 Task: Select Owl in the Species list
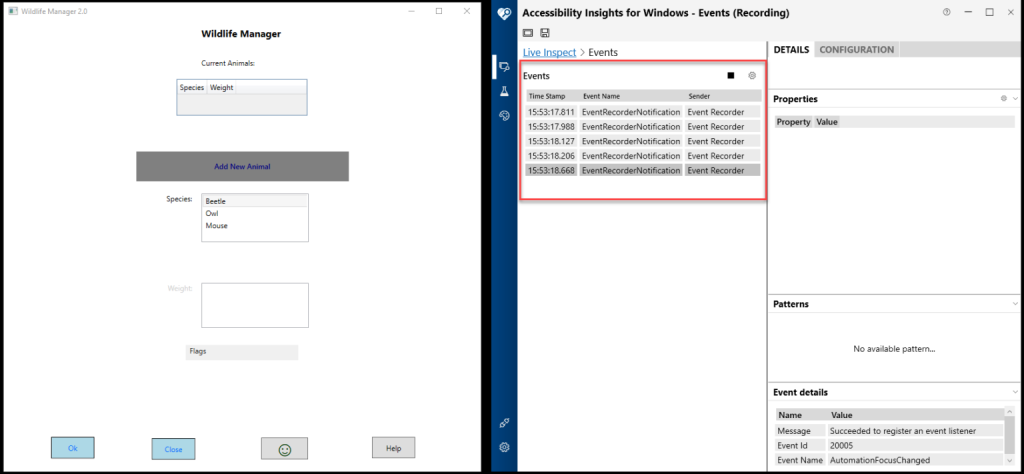(x=212, y=213)
